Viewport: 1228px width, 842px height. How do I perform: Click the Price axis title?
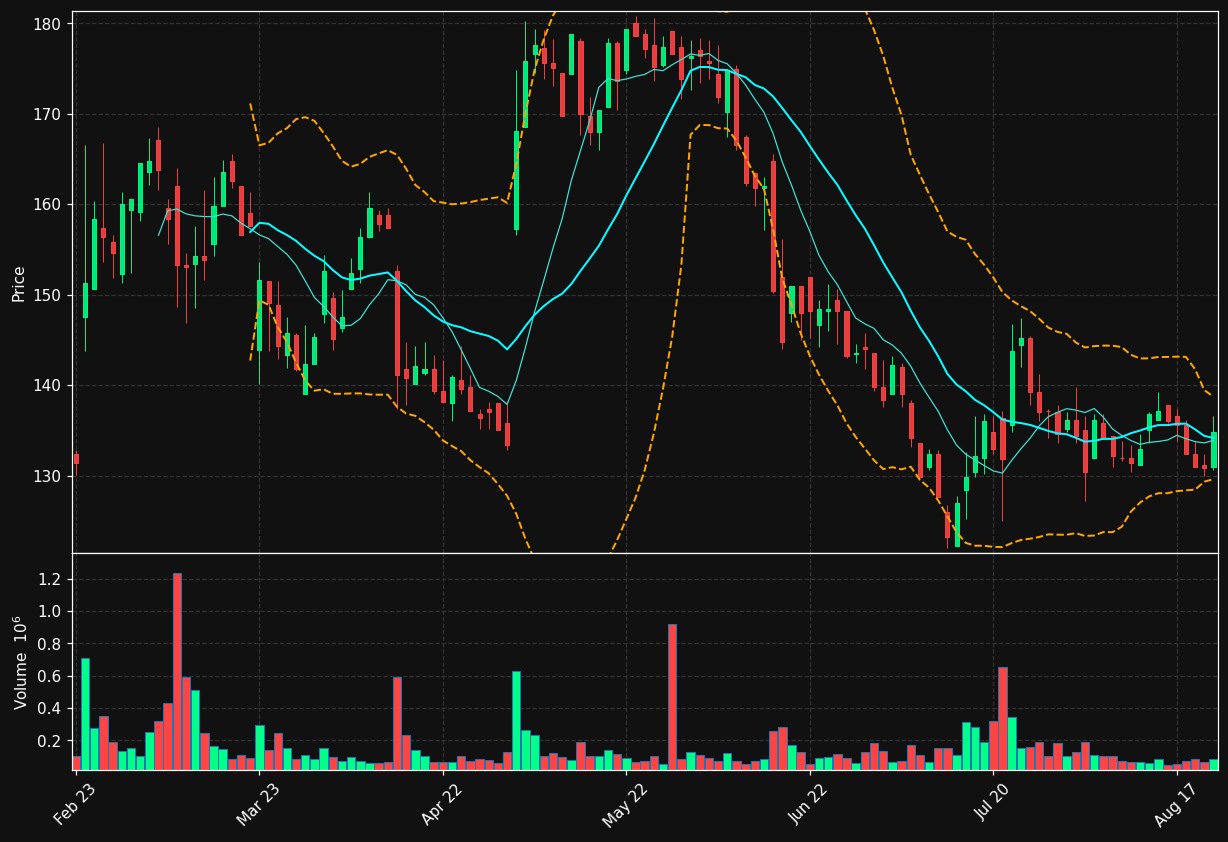(19, 282)
